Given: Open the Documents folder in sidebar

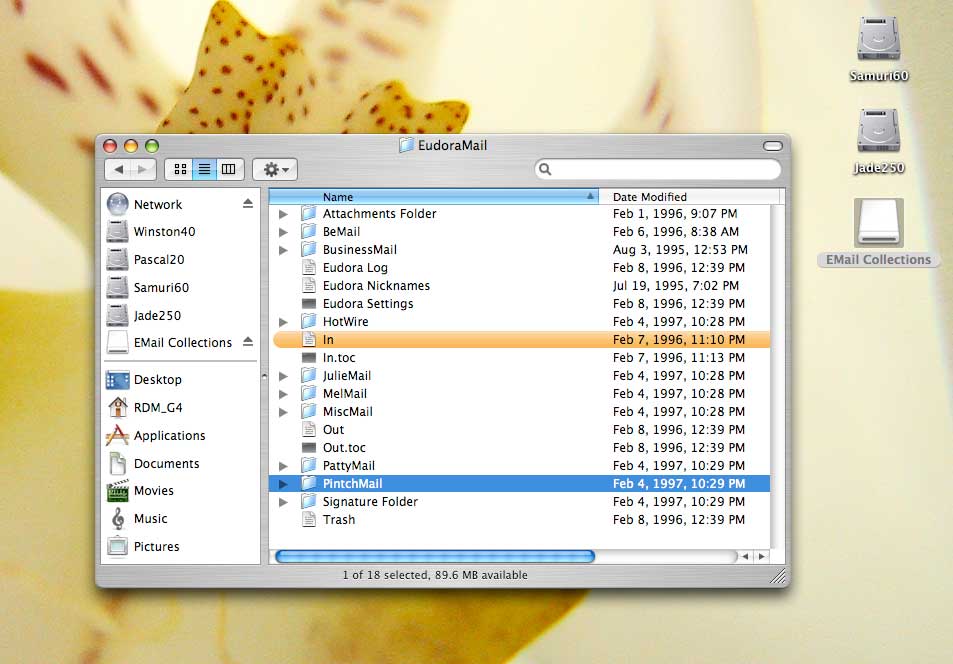Looking at the screenshot, I should point(153,464).
